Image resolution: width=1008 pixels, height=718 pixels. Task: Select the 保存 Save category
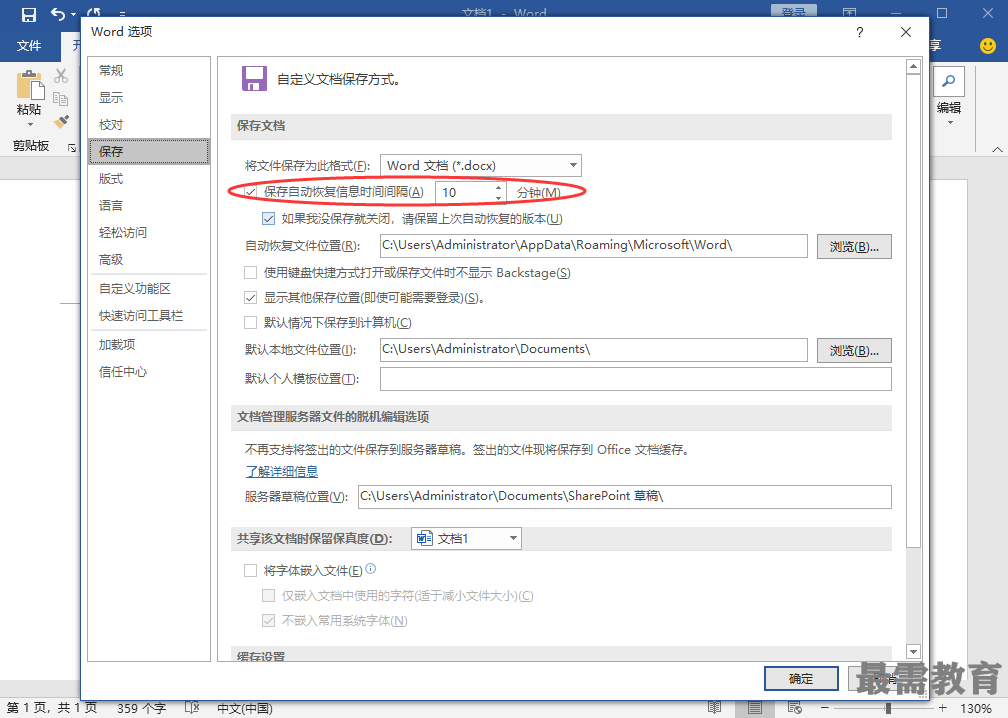point(149,152)
